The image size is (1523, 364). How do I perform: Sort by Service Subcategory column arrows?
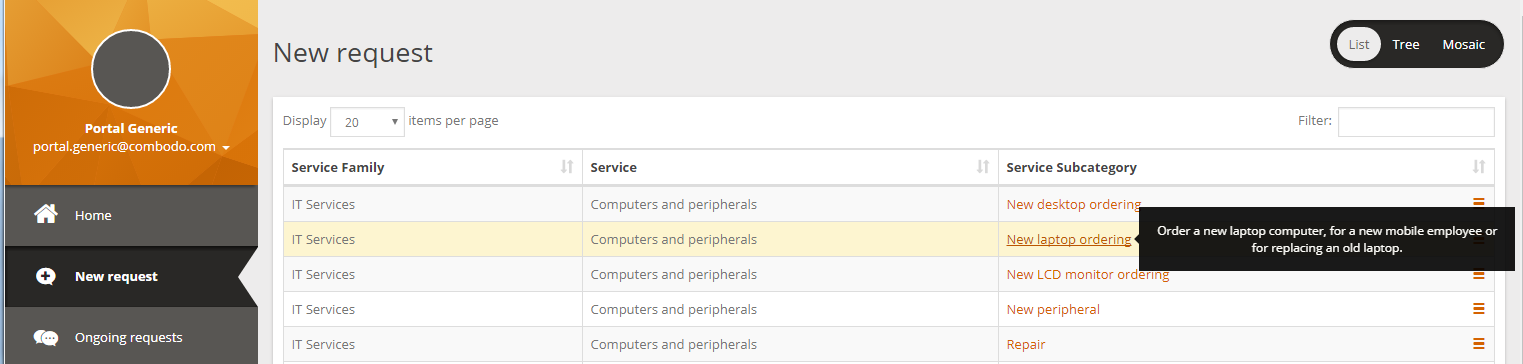tap(1479, 167)
